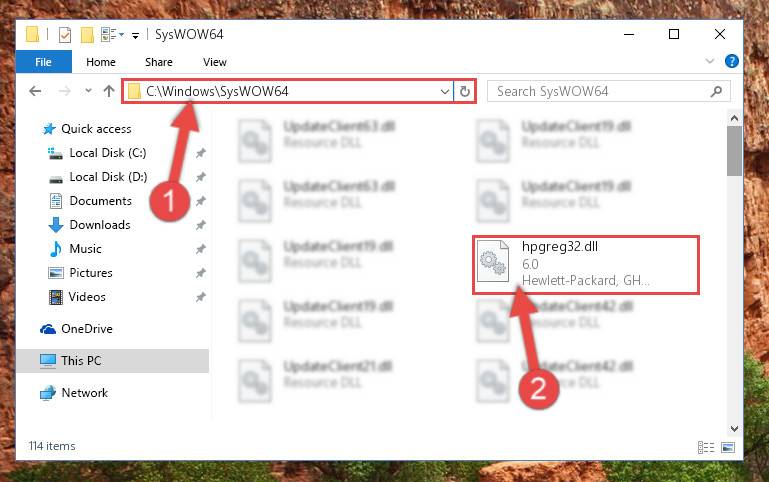Viewport: 769px width, 482px height.
Task: Switch to the View ribbon tab
Action: coord(215,62)
